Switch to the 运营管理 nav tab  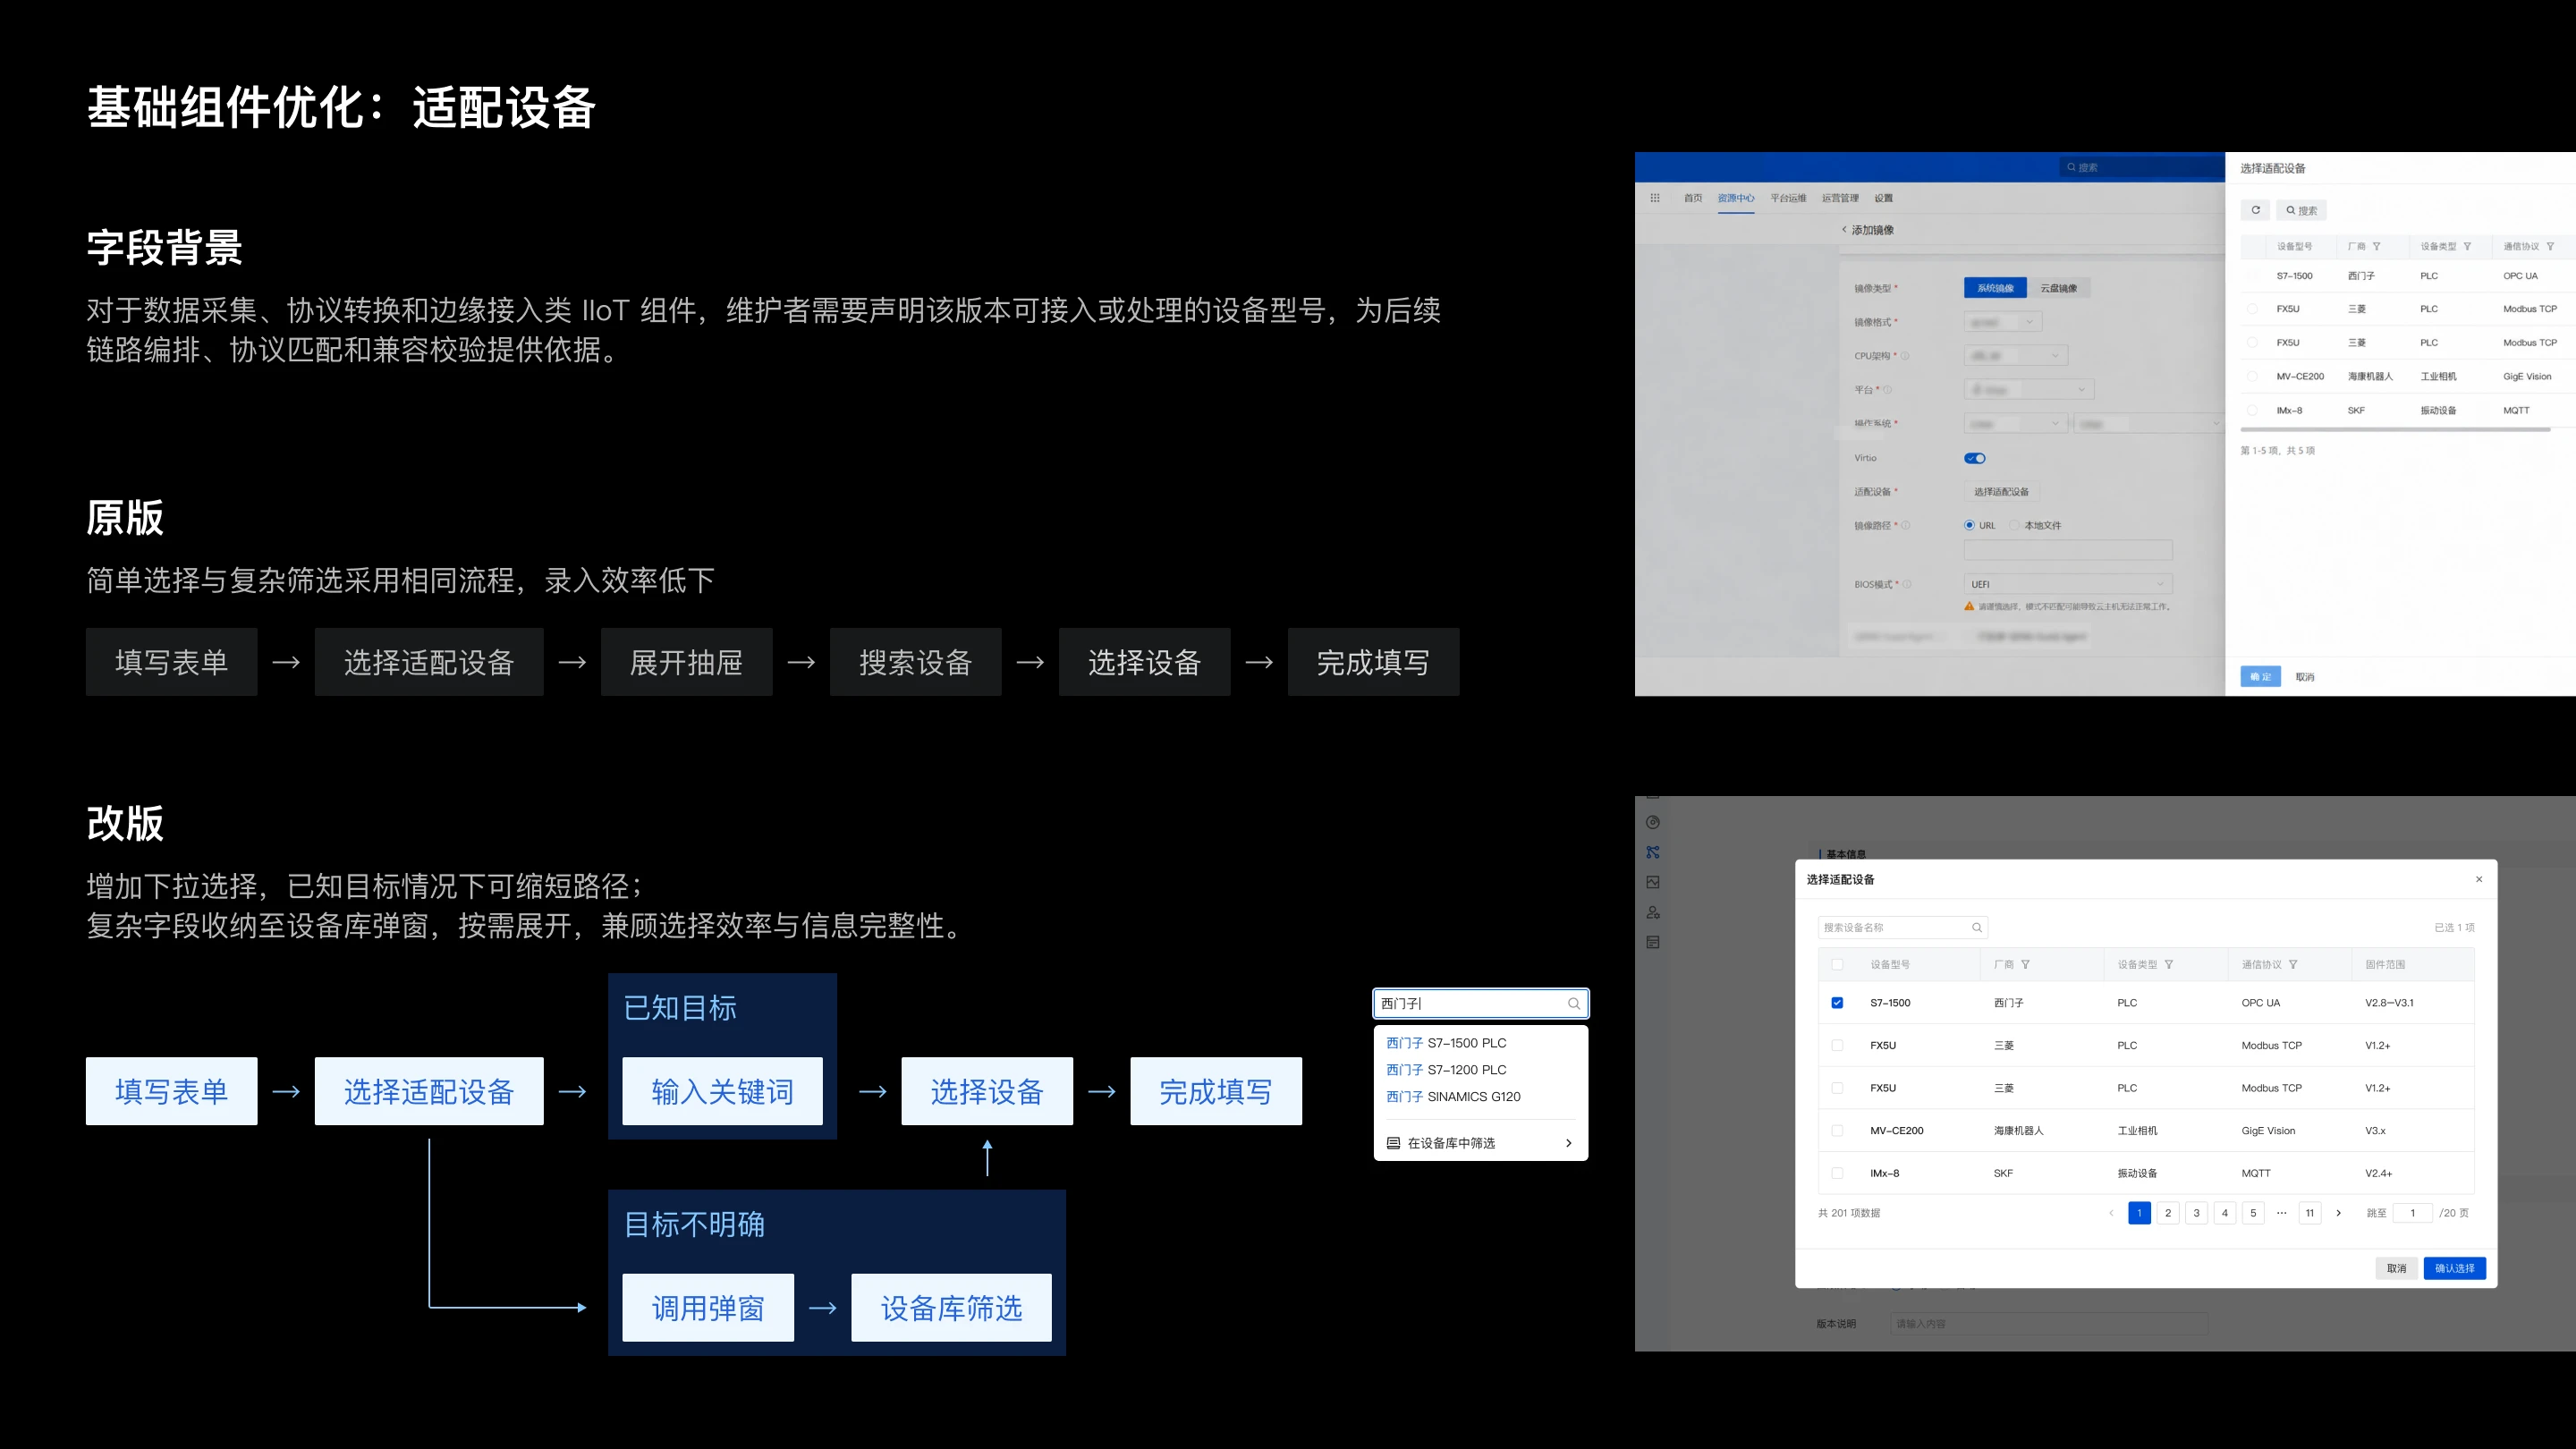click(1840, 198)
